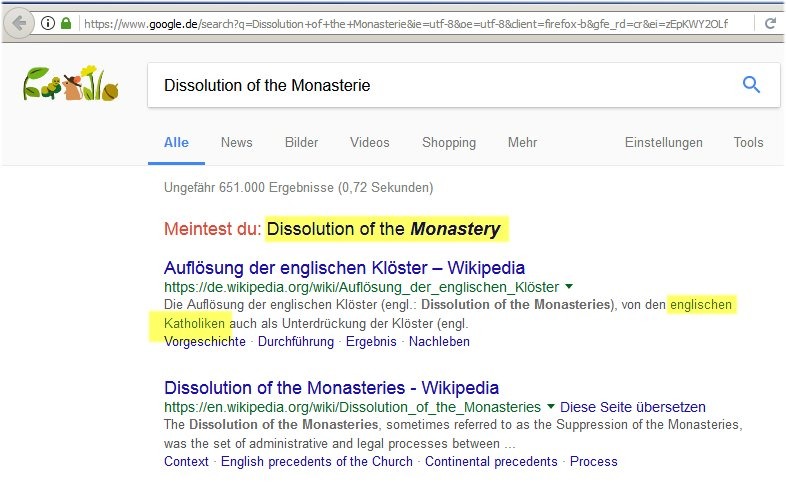Click into the Google search input field
This screenshot has height=492, width=786.
click(x=440, y=85)
